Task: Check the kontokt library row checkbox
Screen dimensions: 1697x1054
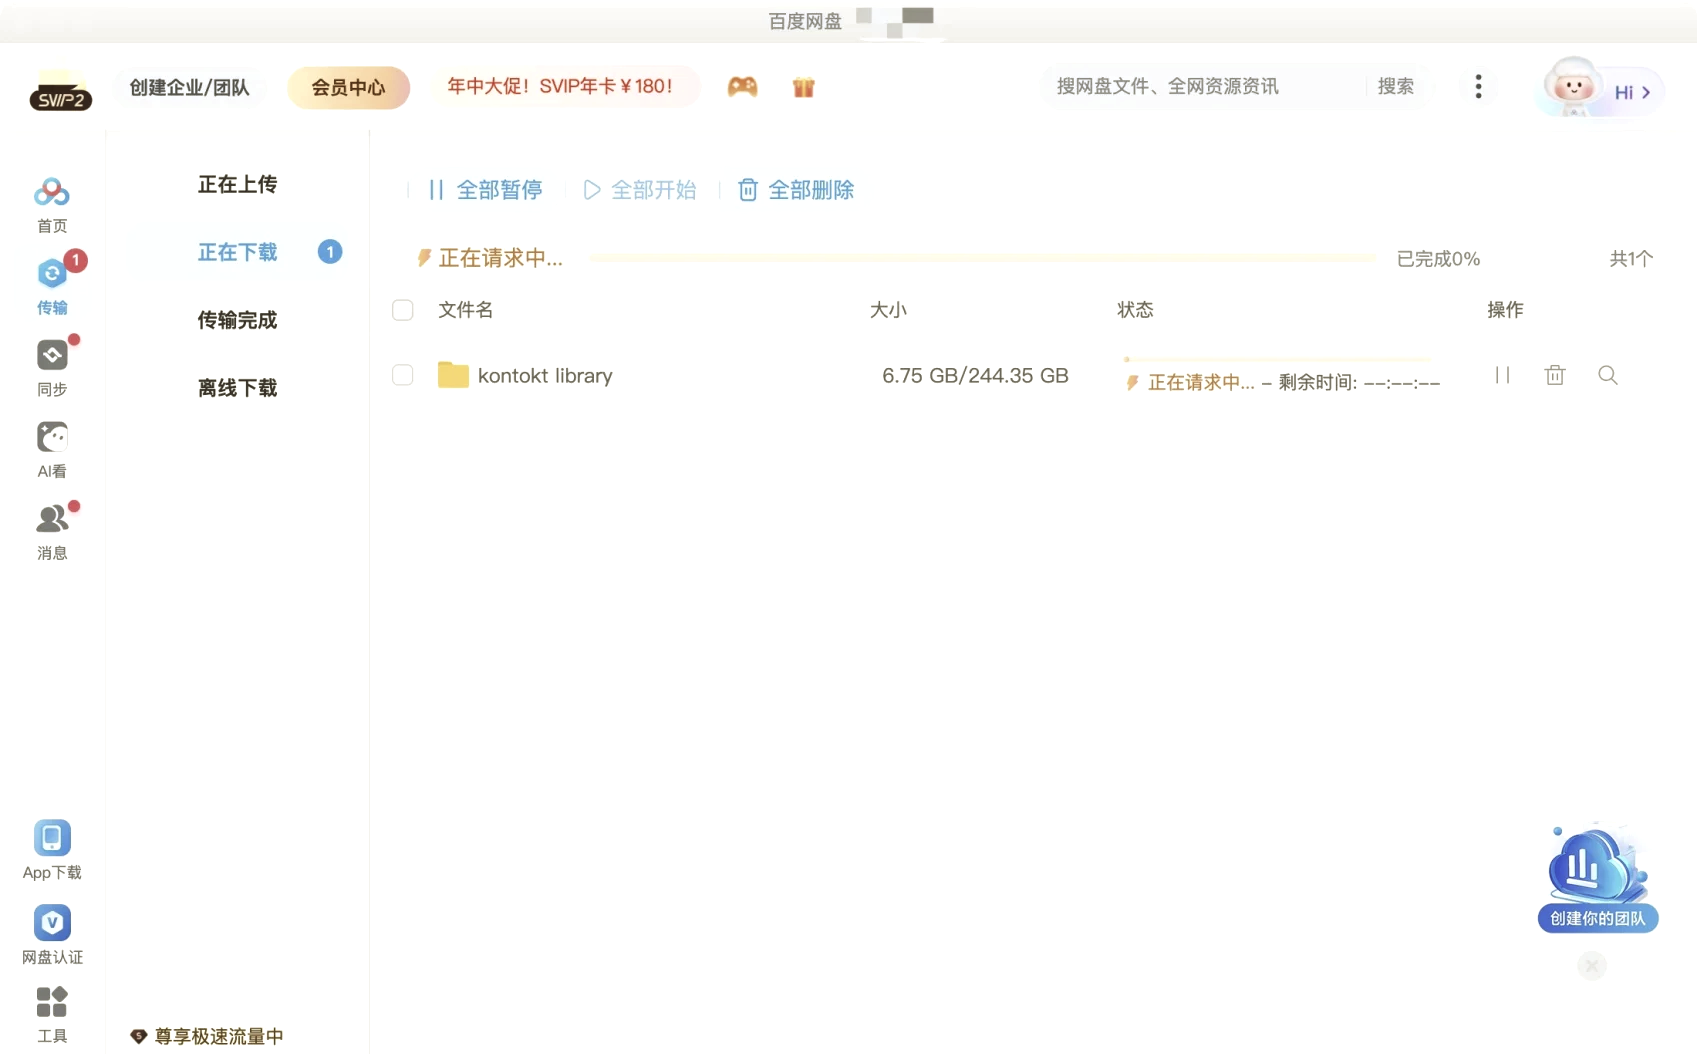Action: [403, 375]
